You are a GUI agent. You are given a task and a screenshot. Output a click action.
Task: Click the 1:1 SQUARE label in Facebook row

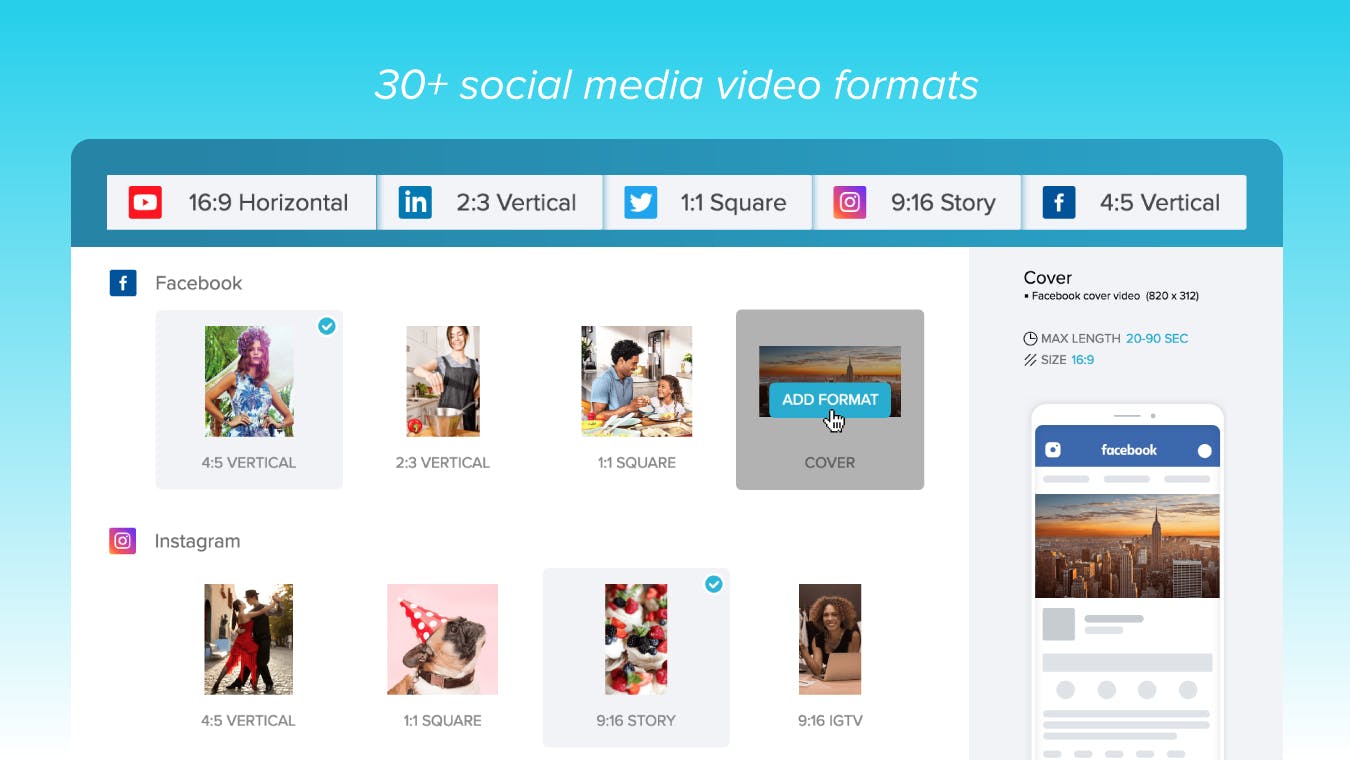click(x=637, y=463)
